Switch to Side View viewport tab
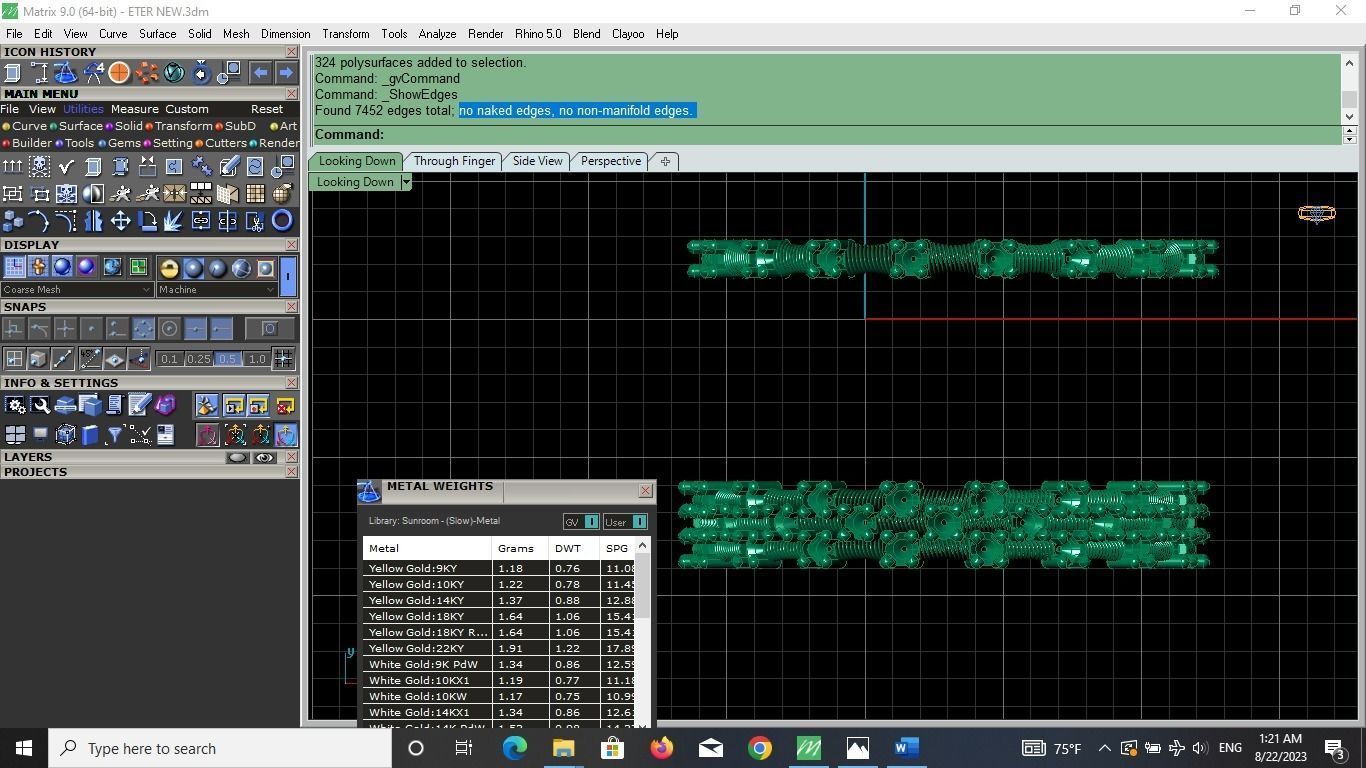This screenshot has height=768, width=1366. click(x=537, y=161)
